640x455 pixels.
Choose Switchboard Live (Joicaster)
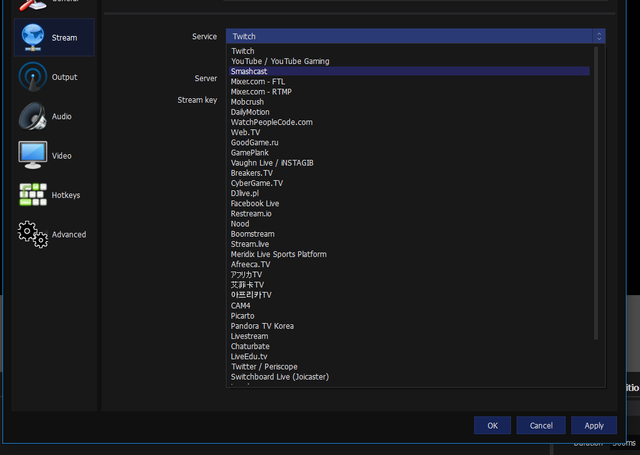click(410, 377)
